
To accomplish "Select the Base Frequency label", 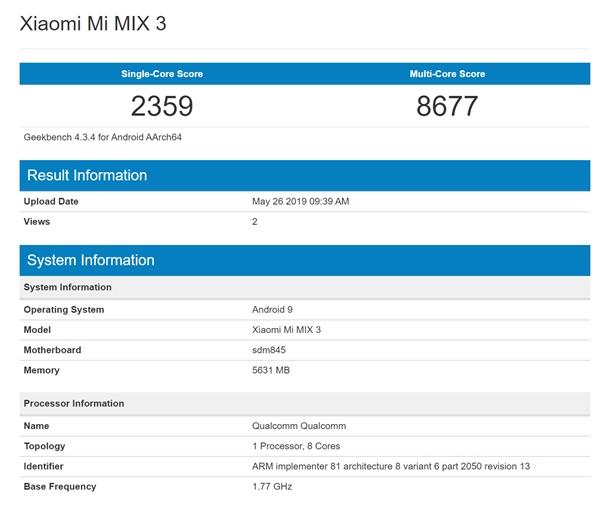I will [x=60, y=486].
